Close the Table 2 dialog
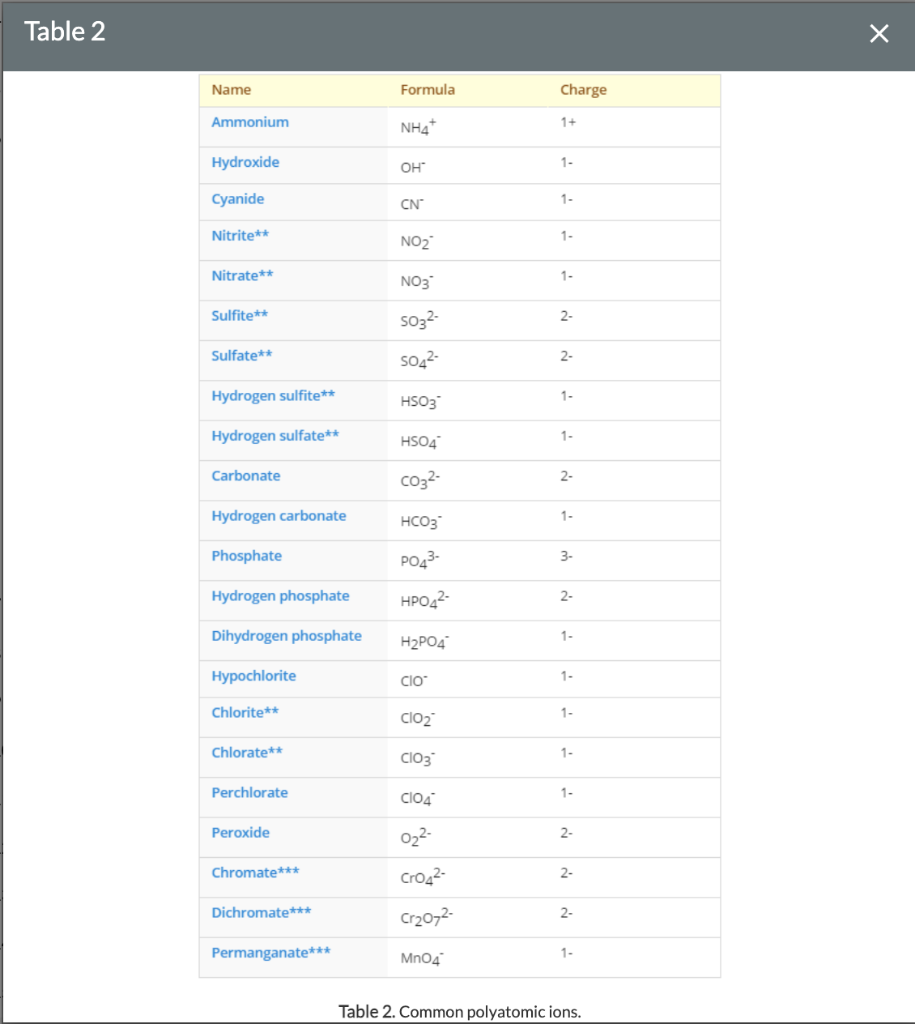This screenshot has height=1024, width=915. (879, 33)
